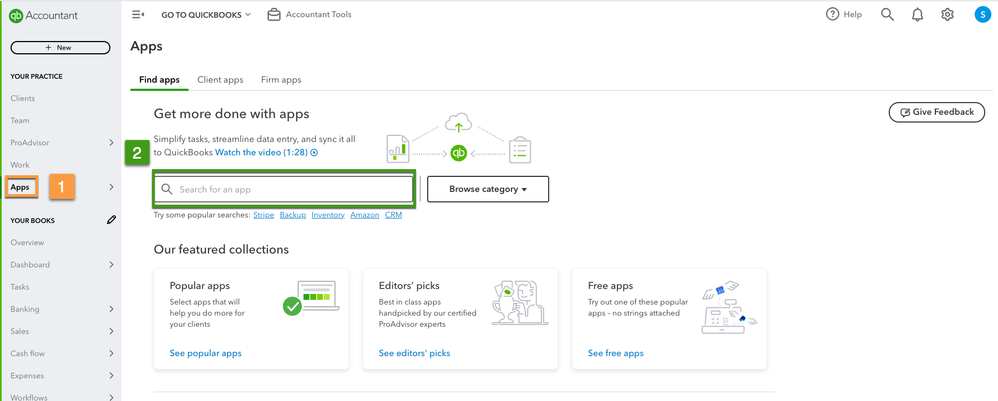
Task: Open the See popular apps link
Action: tap(206, 353)
